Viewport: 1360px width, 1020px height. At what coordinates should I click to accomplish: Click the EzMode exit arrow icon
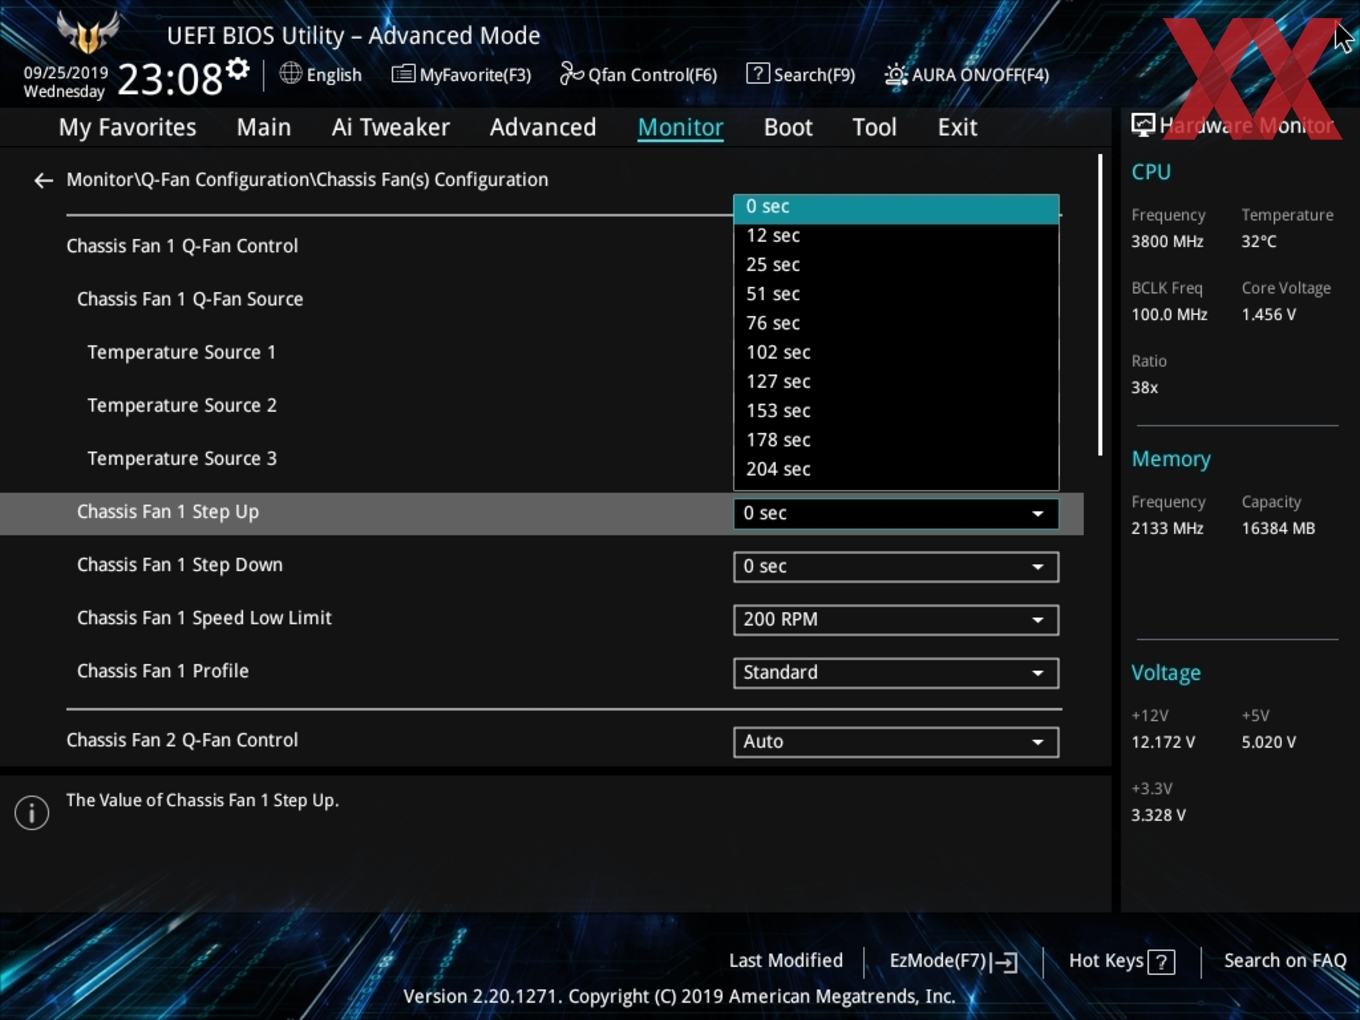(1006, 962)
